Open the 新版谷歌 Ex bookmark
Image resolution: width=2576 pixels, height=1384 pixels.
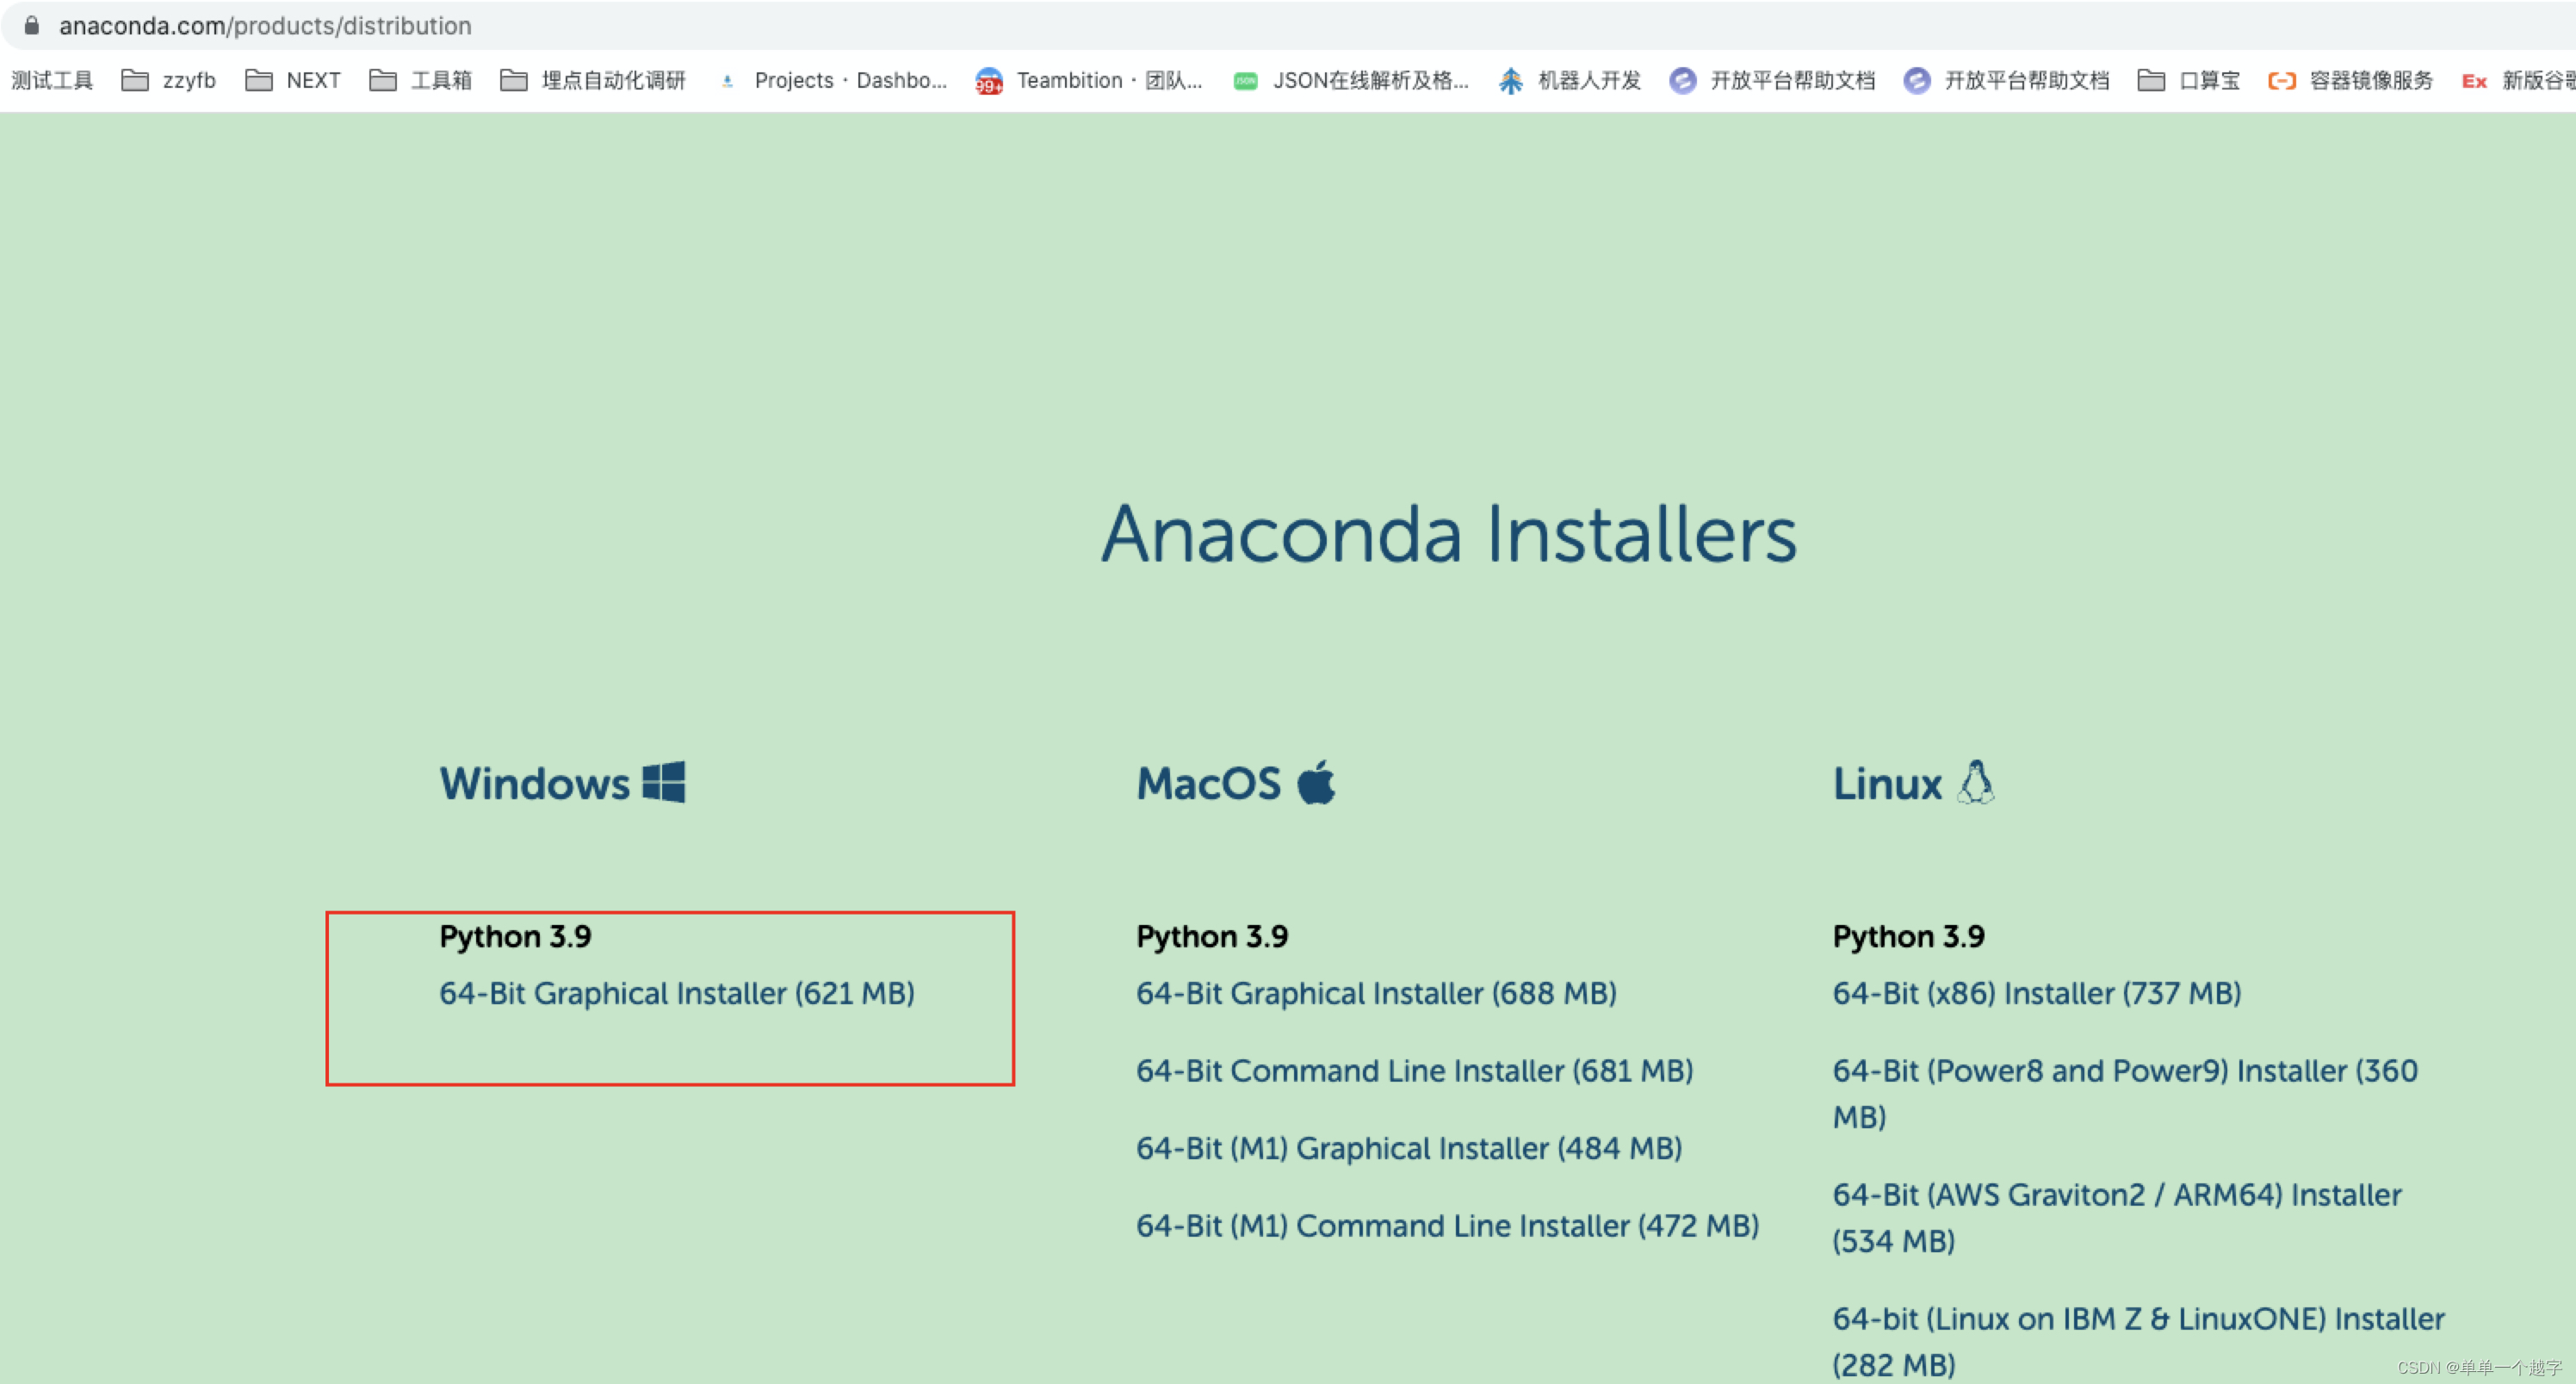click(x=2518, y=80)
